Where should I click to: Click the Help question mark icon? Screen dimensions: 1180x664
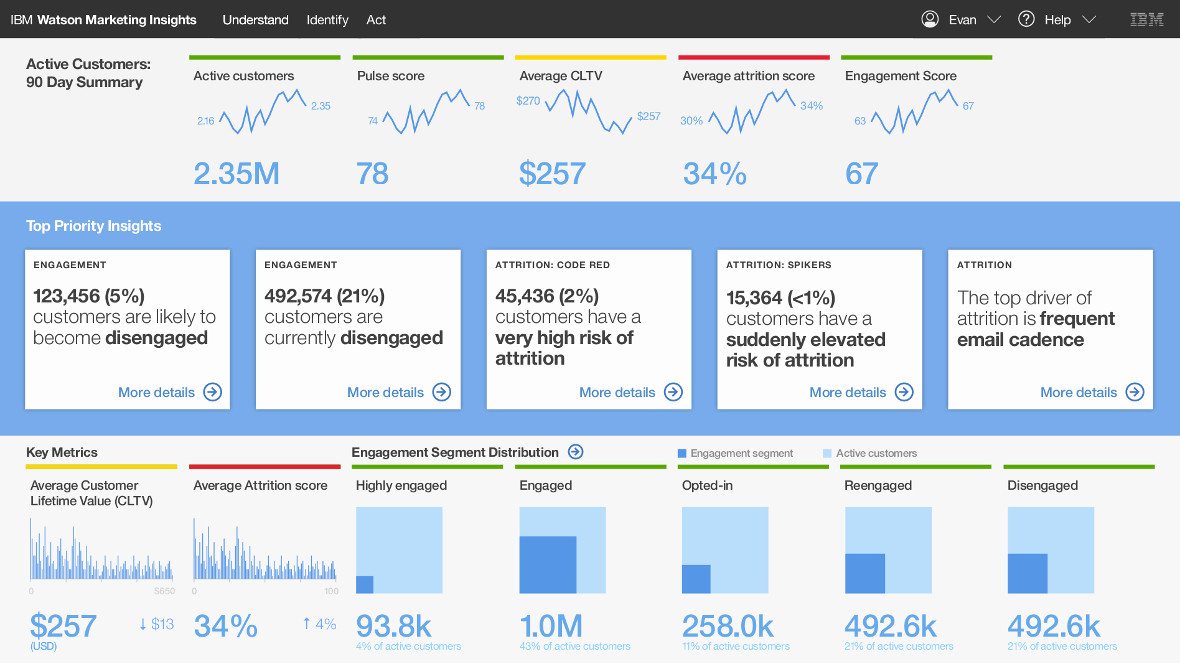(x=1026, y=19)
